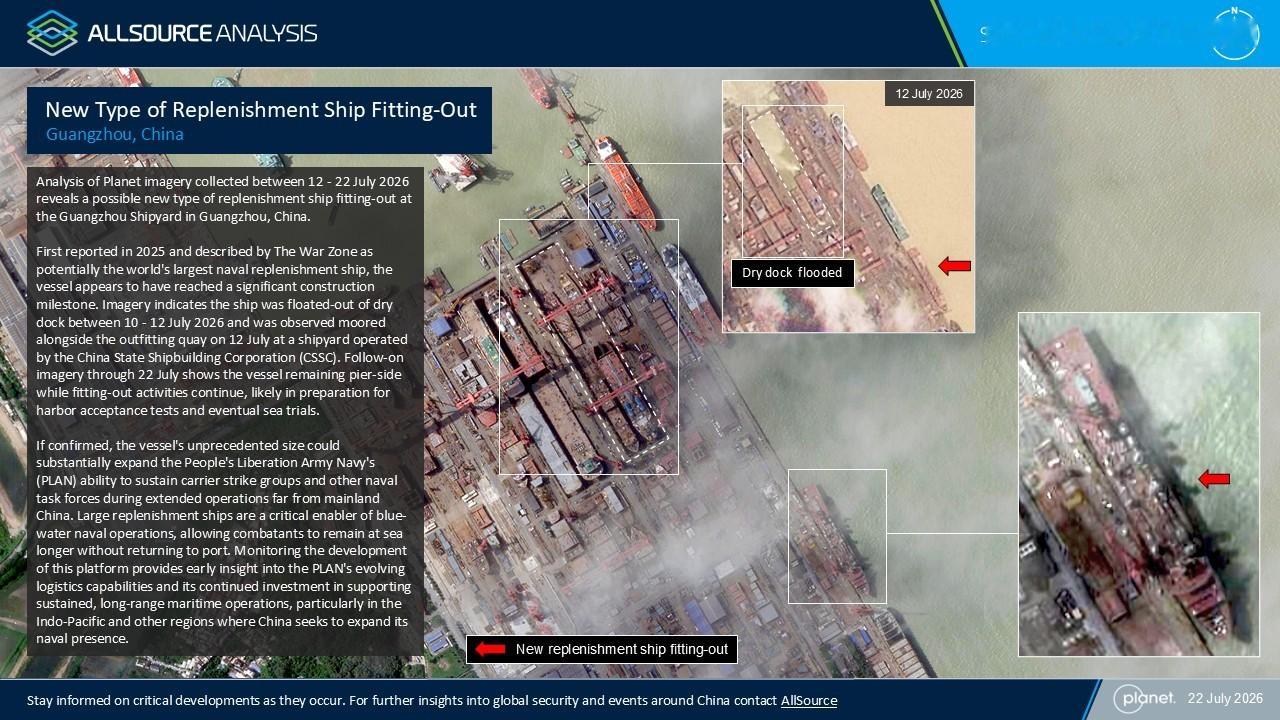Click the red arrow in the 12 July inset

click(955, 265)
